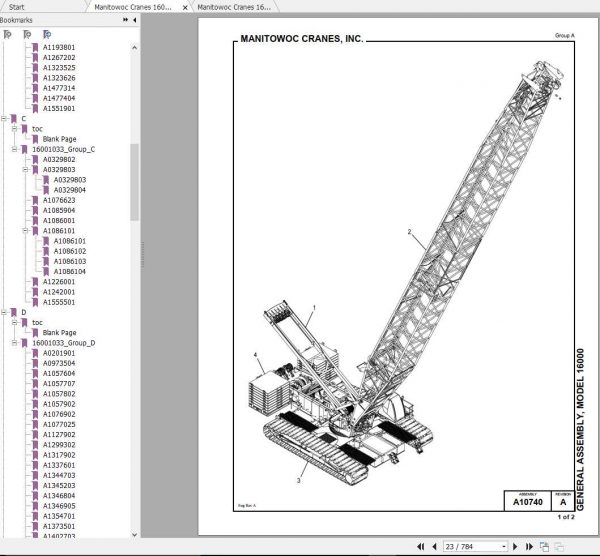Click the panel splitter grip handle
Image resolution: width=600 pixels, height=556 pixels.
(x=143, y=254)
